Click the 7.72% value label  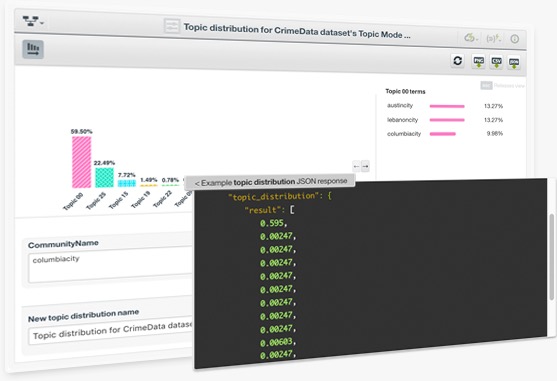click(x=127, y=175)
